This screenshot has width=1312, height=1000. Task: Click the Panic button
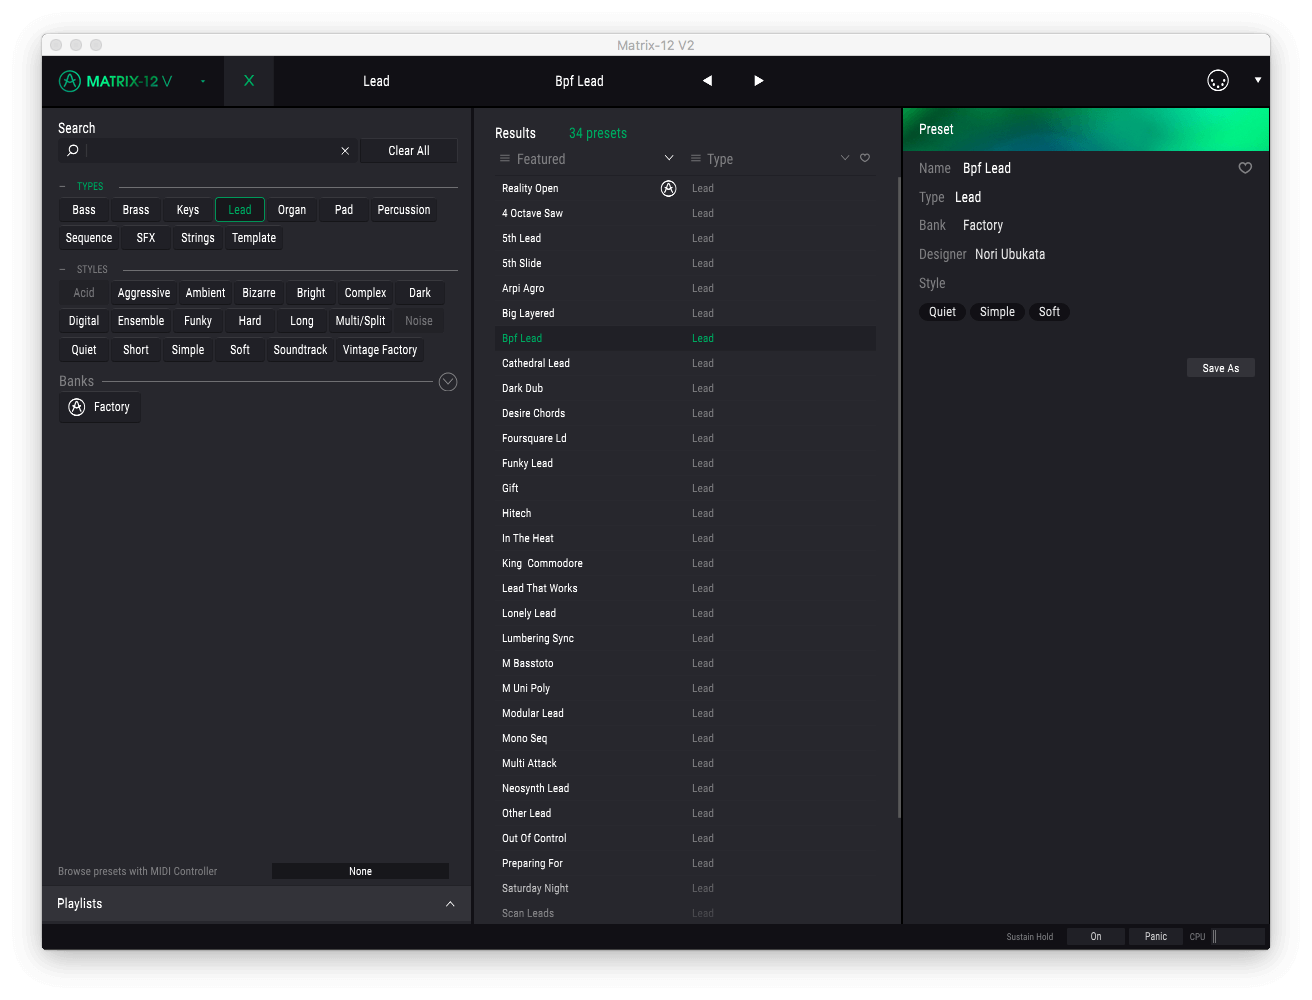click(x=1156, y=937)
